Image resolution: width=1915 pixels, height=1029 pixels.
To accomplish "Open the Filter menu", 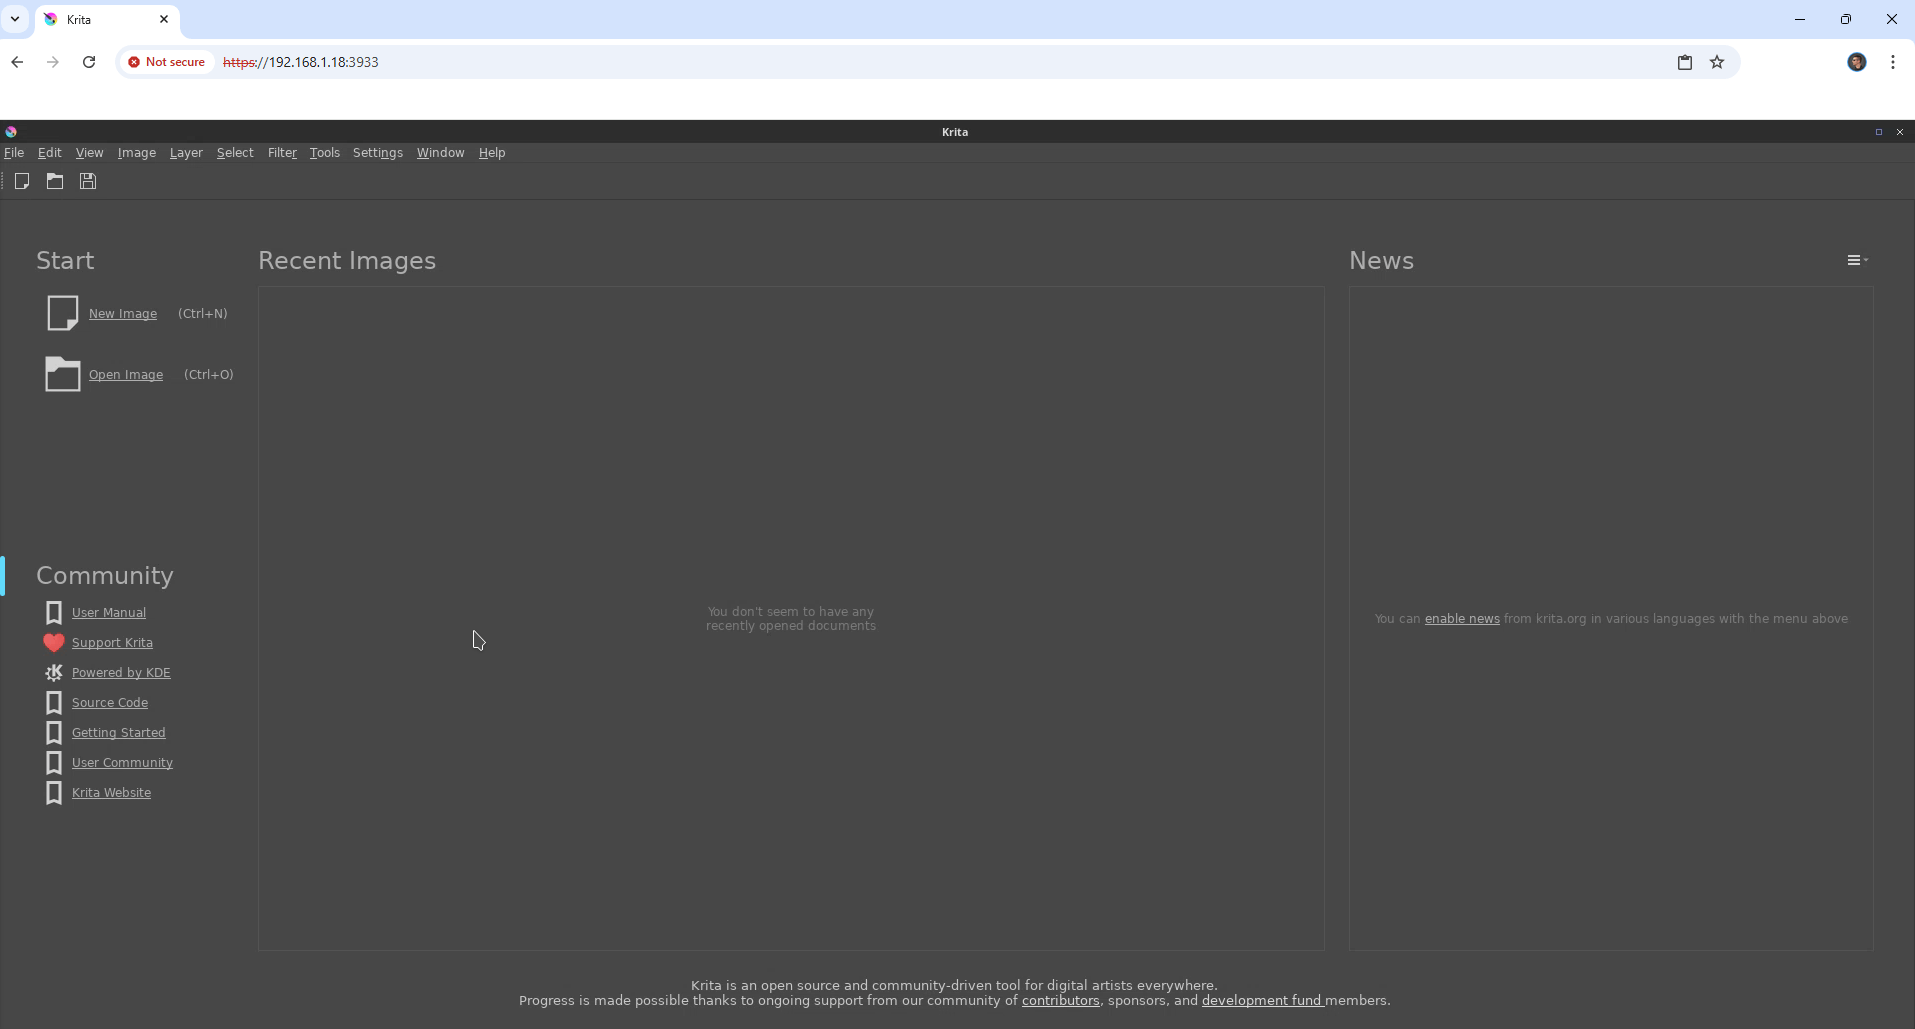I will (282, 153).
